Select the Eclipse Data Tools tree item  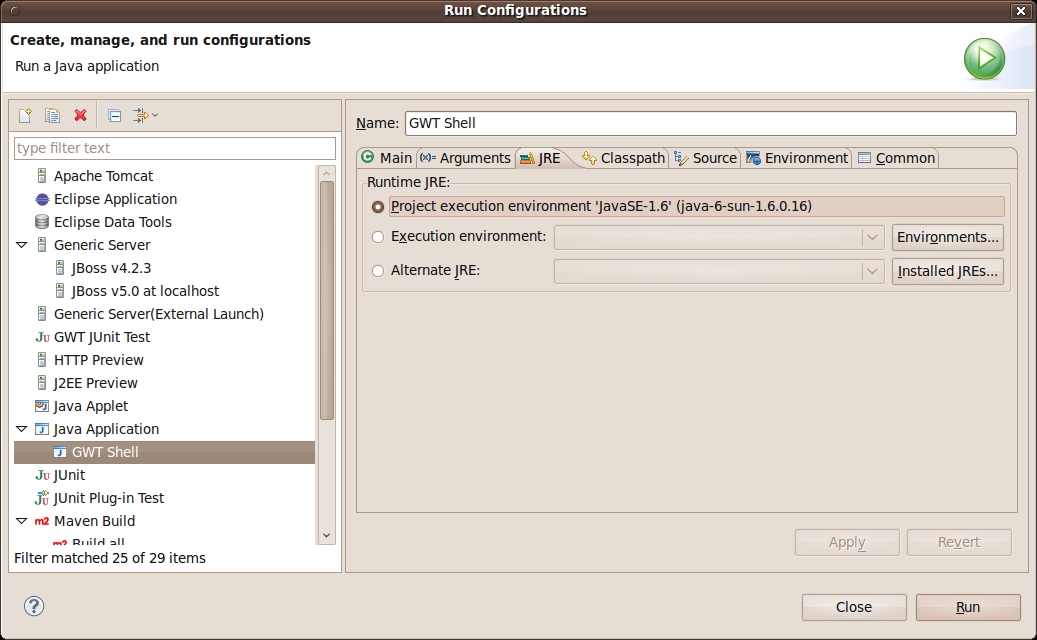[112, 222]
